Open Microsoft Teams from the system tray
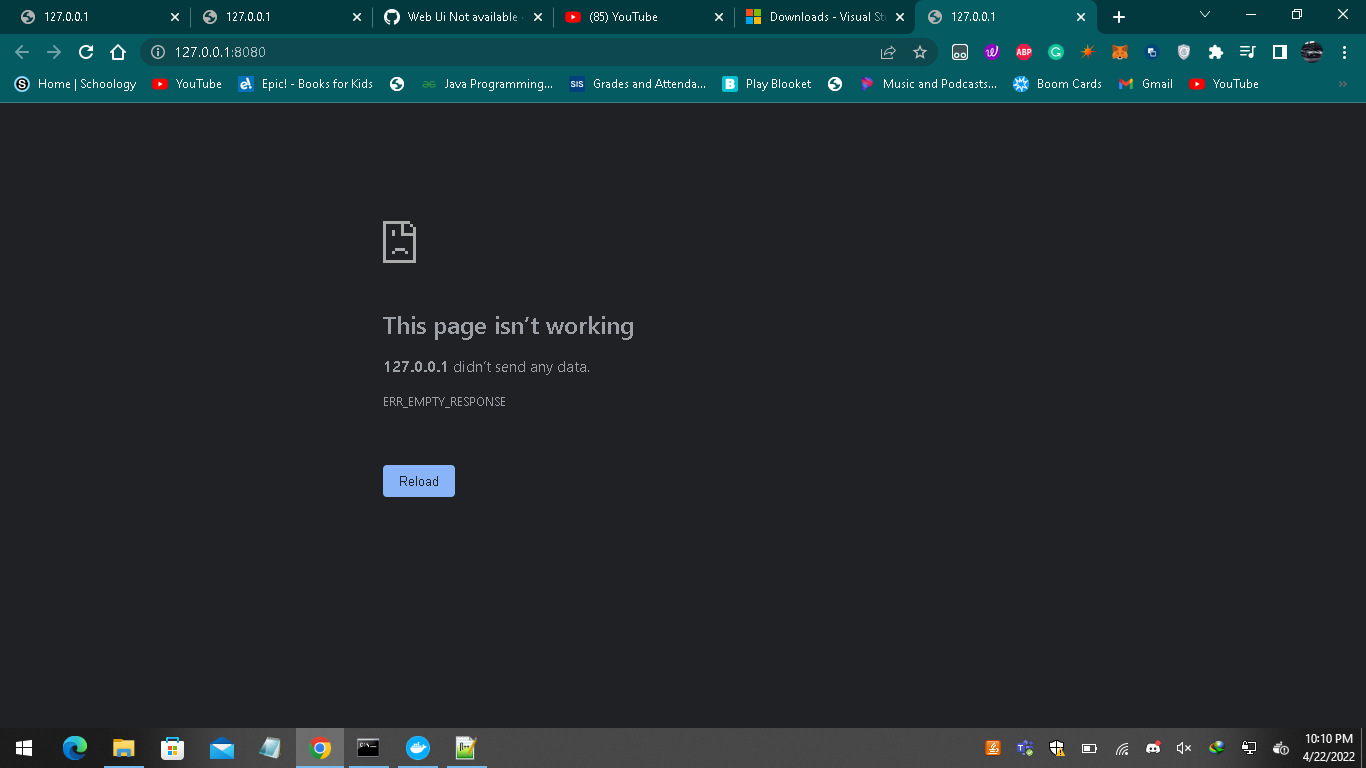 (x=1023, y=747)
